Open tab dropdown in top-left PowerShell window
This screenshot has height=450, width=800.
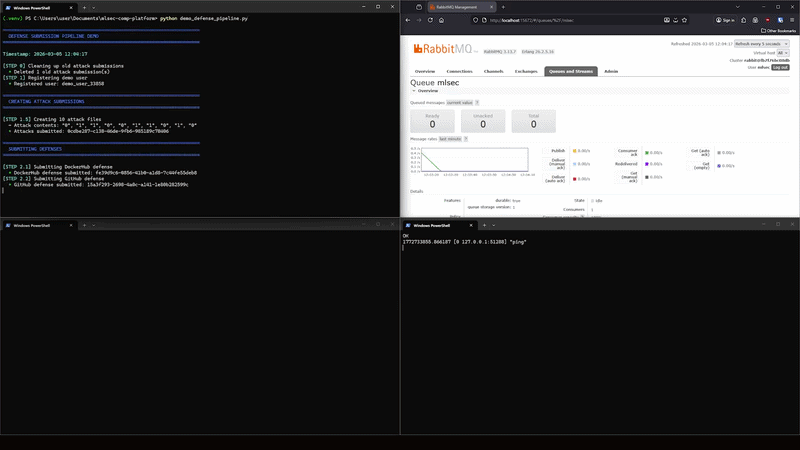pos(93,8)
